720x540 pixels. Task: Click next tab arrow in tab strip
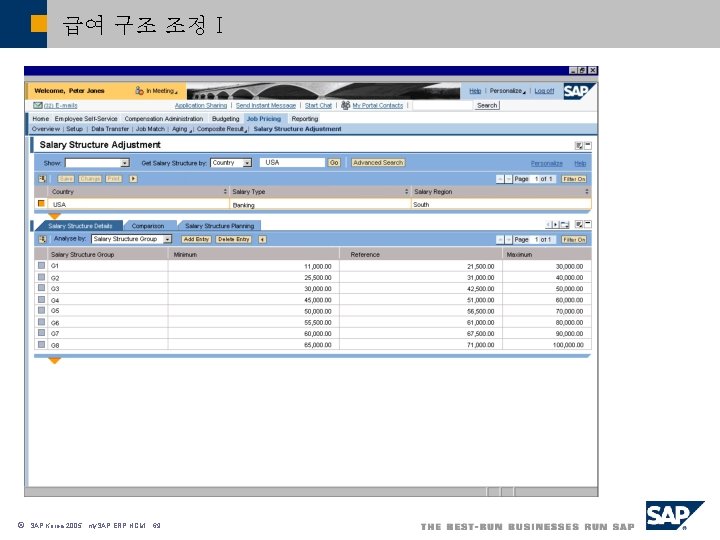(556, 225)
